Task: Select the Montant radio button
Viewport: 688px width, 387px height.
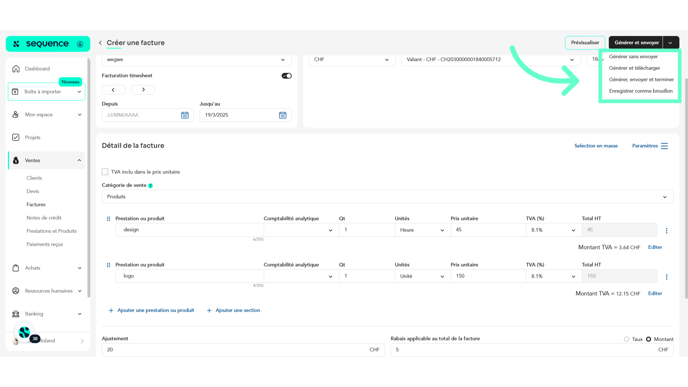Action: click(649, 339)
